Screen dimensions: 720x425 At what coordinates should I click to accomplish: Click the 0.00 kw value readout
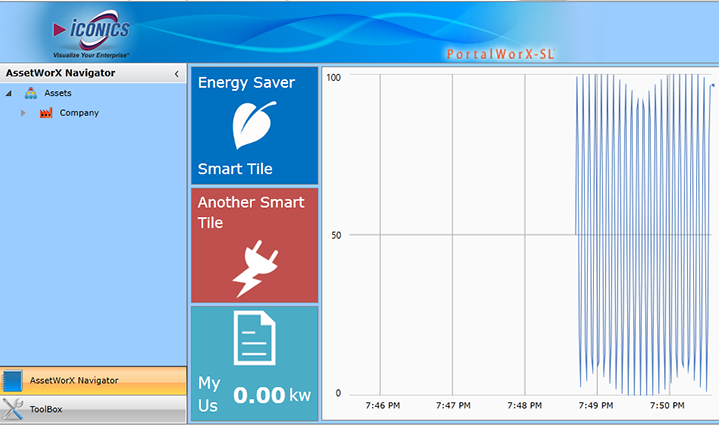tap(272, 395)
